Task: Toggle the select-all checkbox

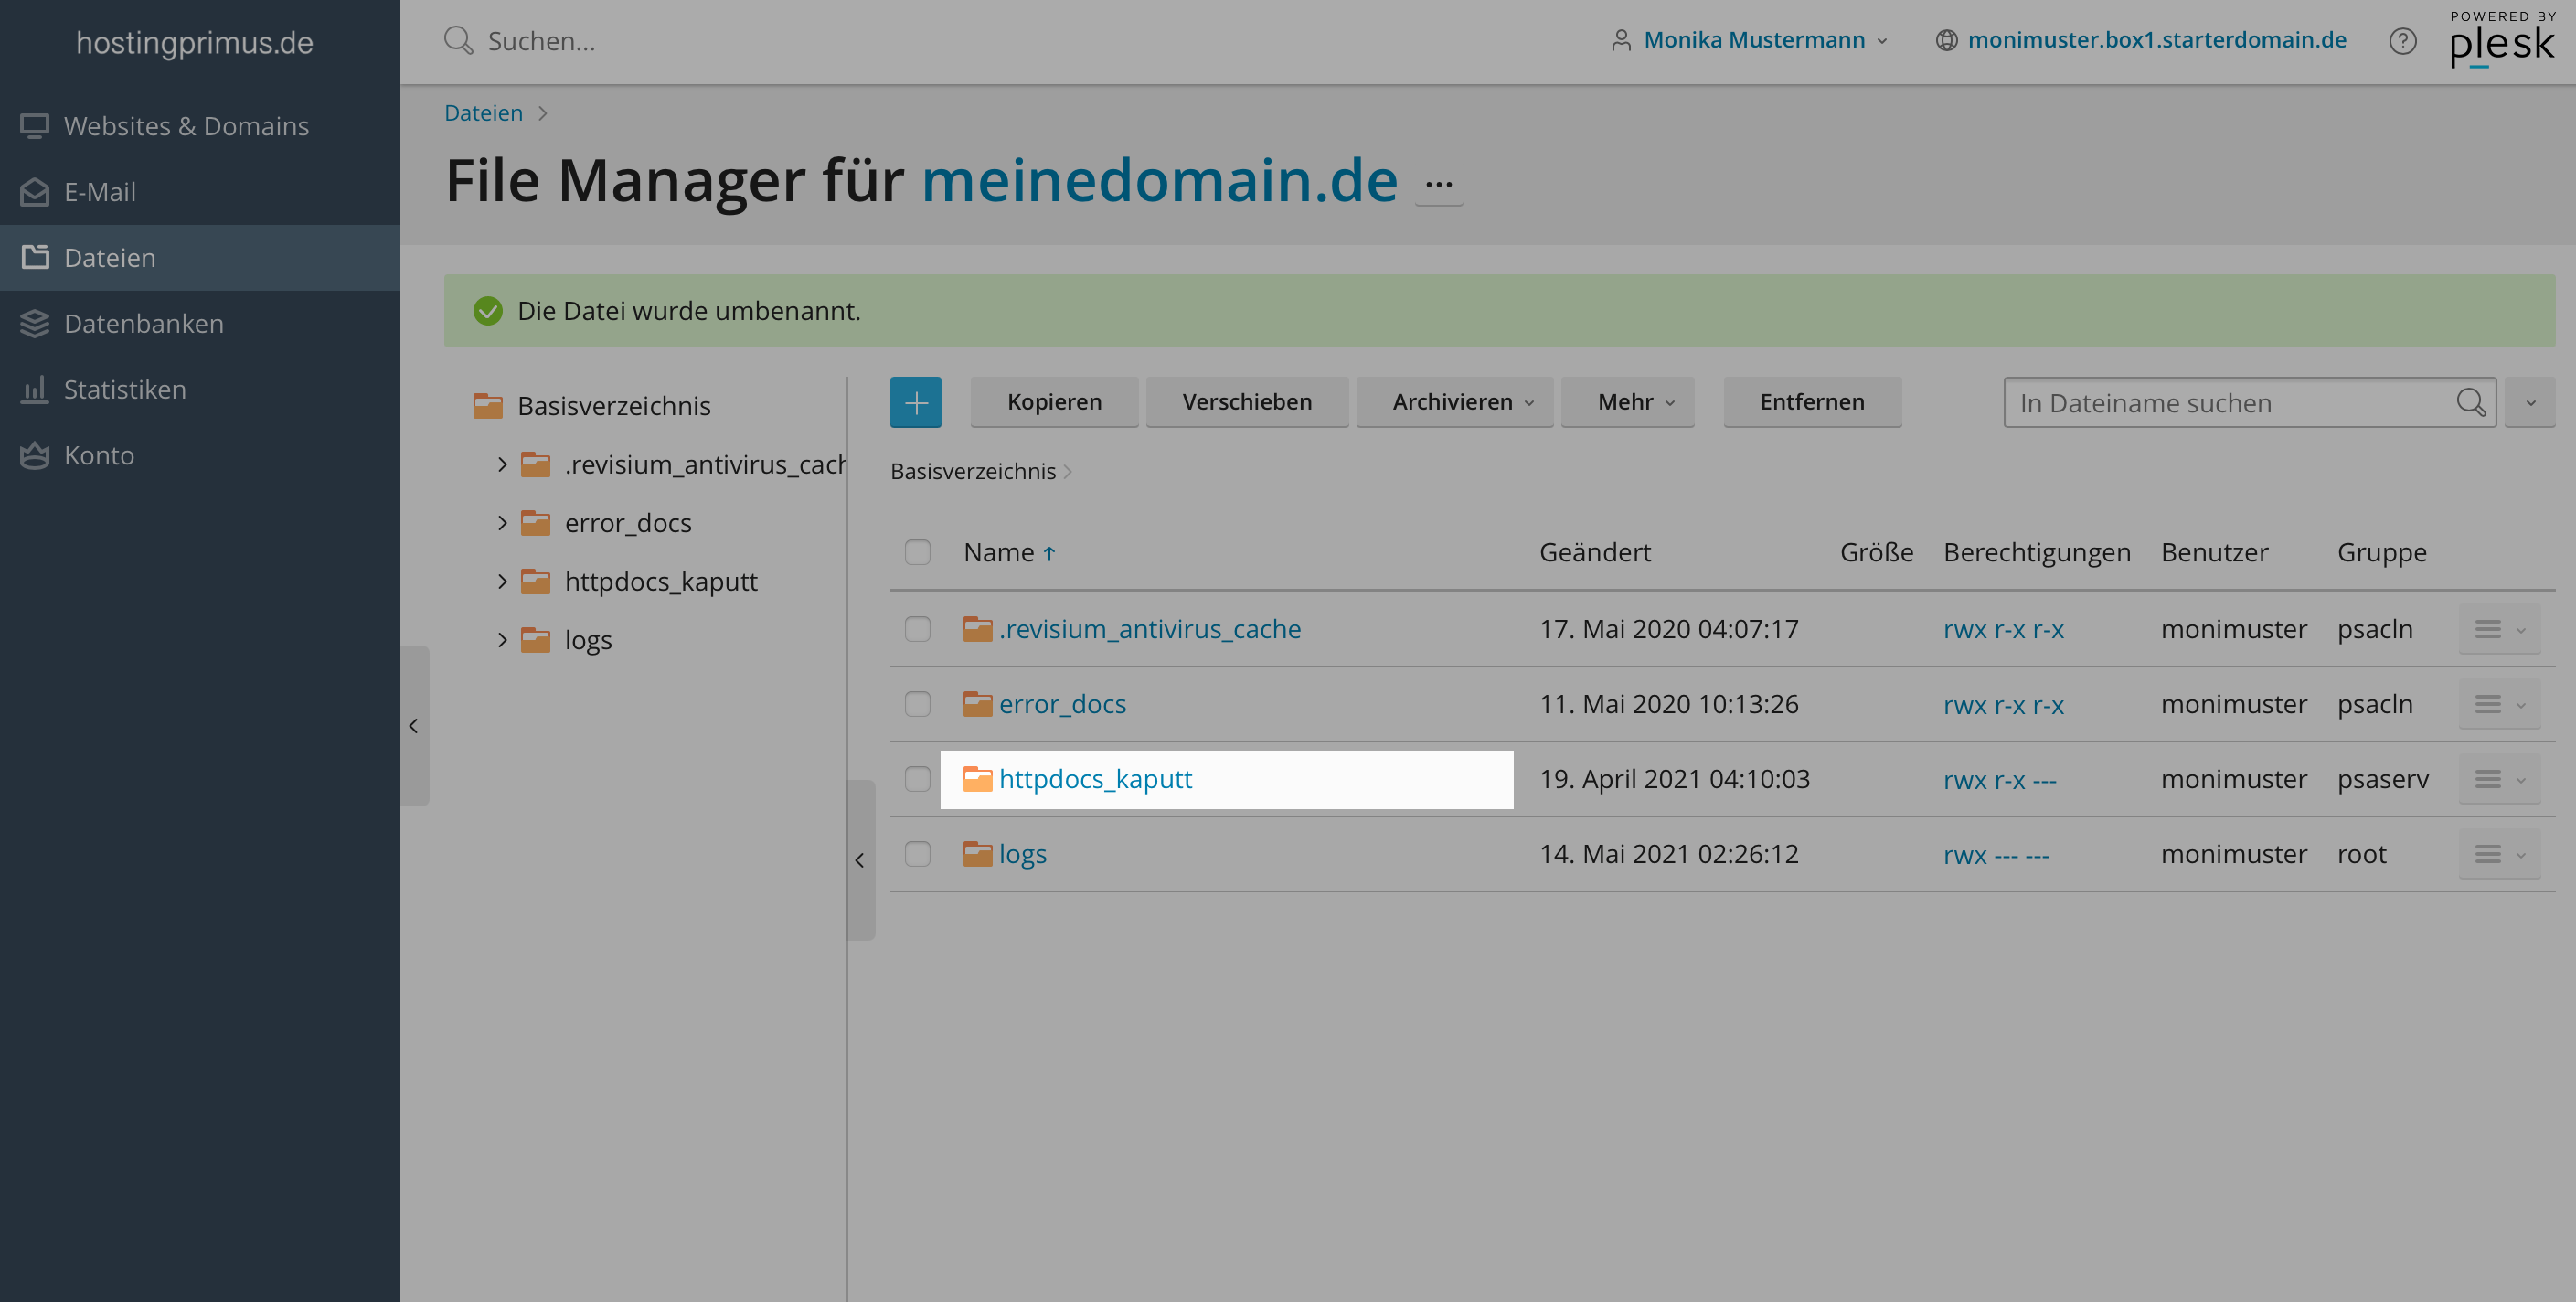Action: click(x=917, y=552)
